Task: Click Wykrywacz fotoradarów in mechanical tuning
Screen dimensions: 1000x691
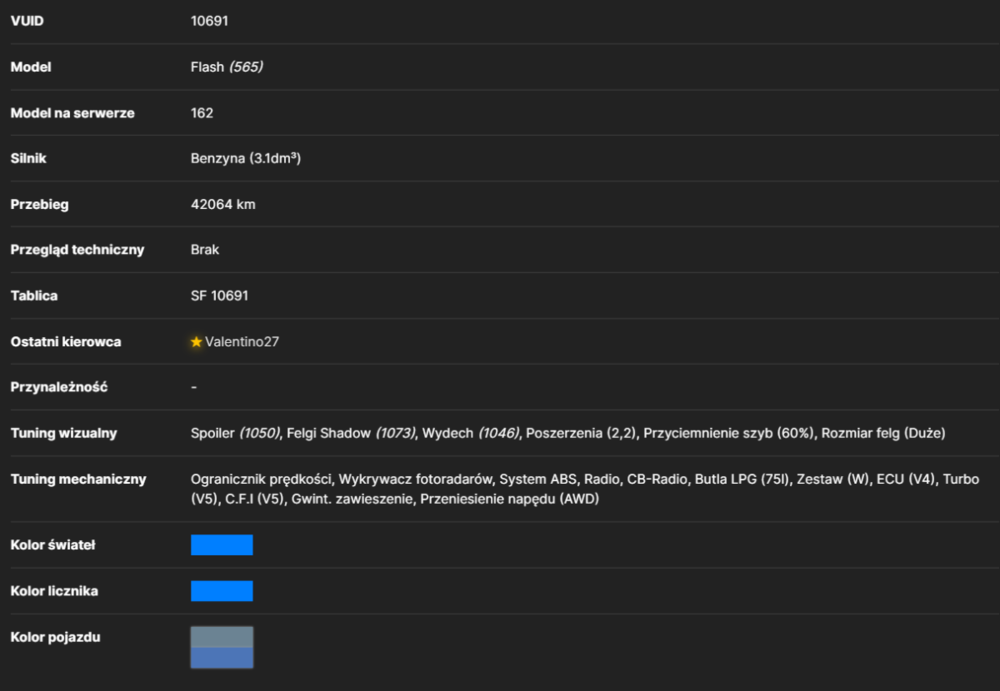Action: click(x=415, y=479)
